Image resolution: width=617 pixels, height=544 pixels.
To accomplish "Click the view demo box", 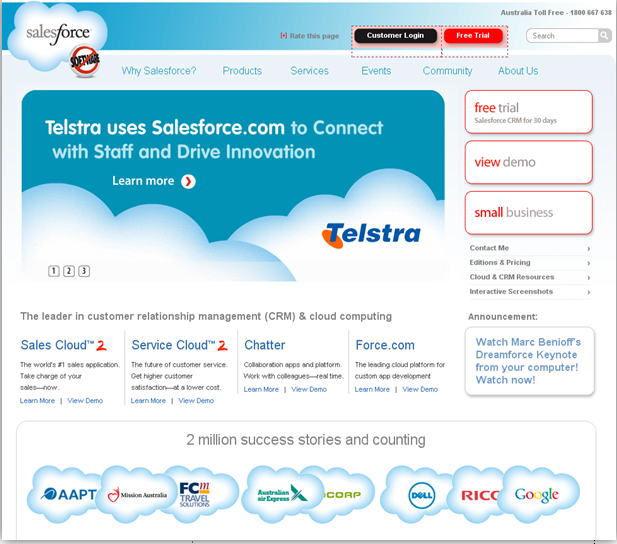I will [x=528, y=162].
